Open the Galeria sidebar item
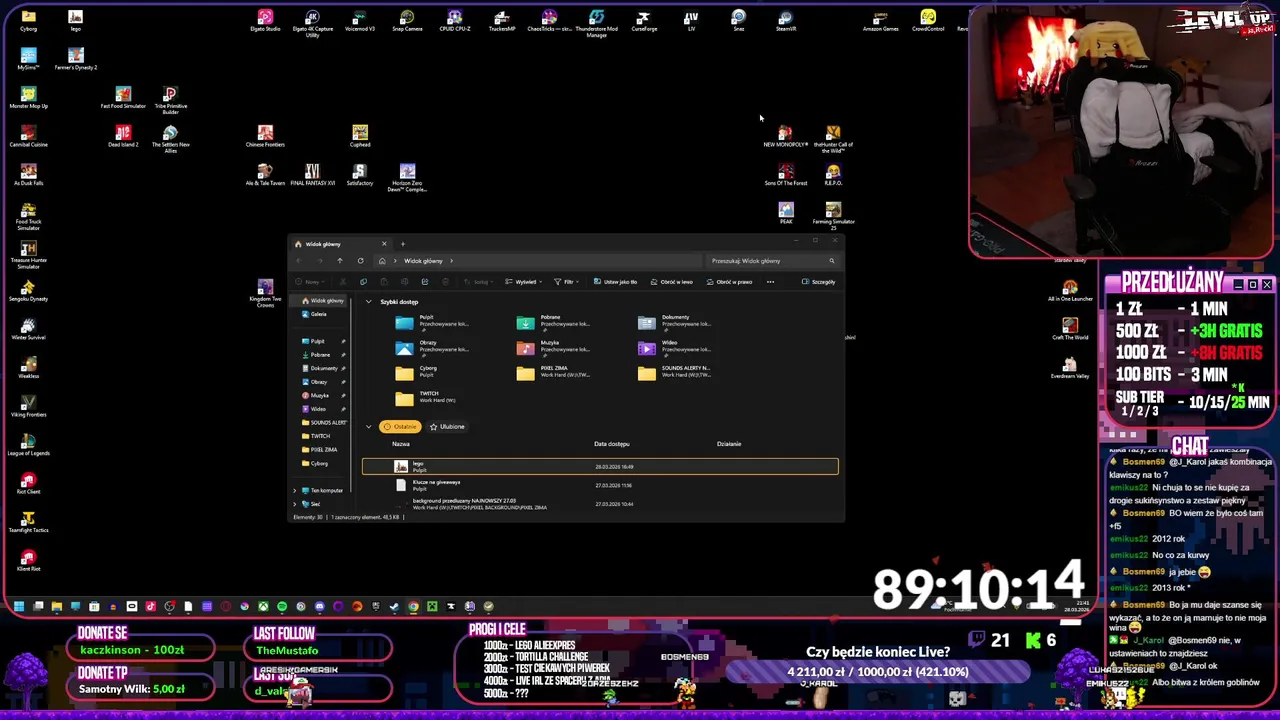Screen dimensions: 1280x720 pyautogui.click(x=318, y=314)
